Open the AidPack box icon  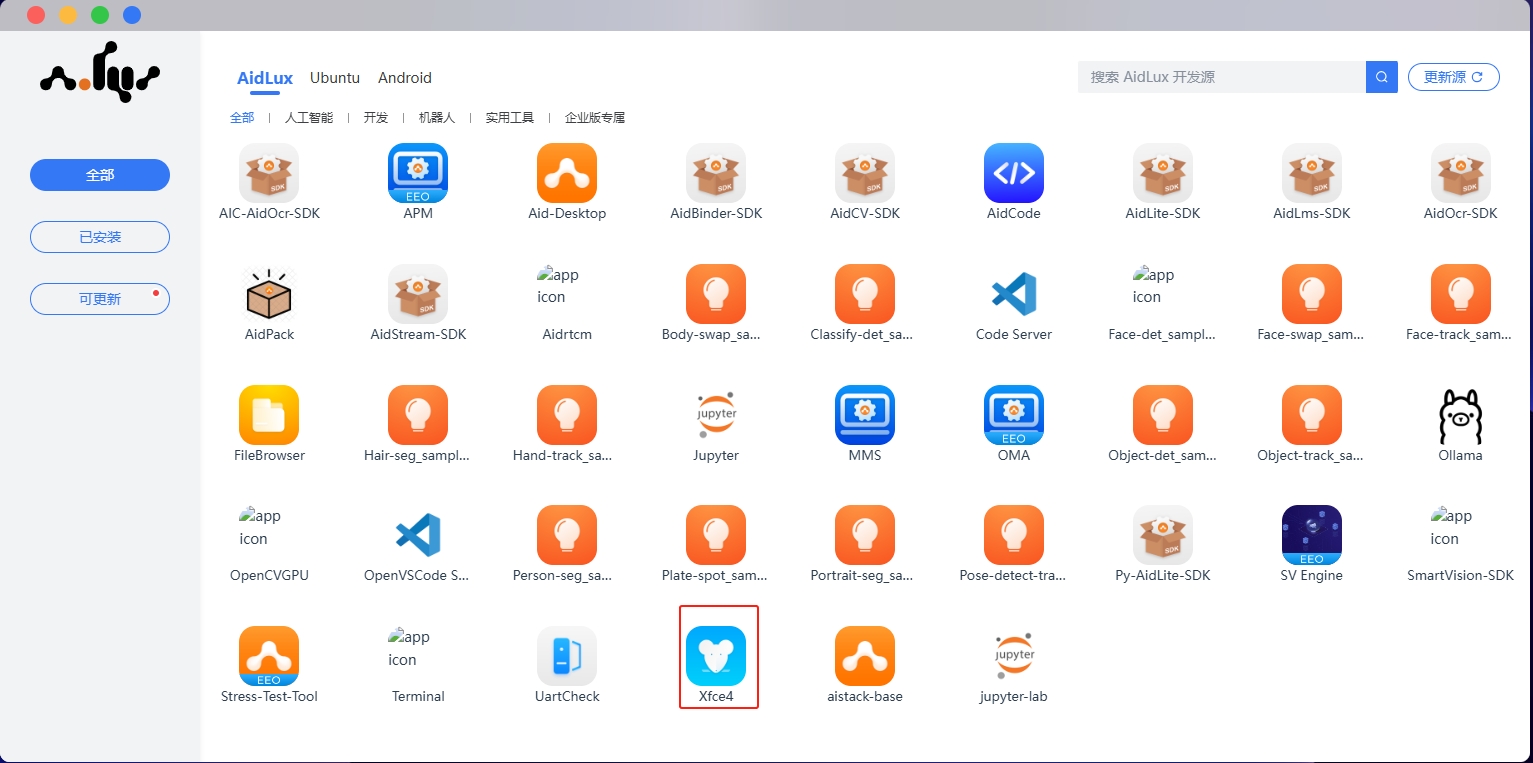(269, 294)
